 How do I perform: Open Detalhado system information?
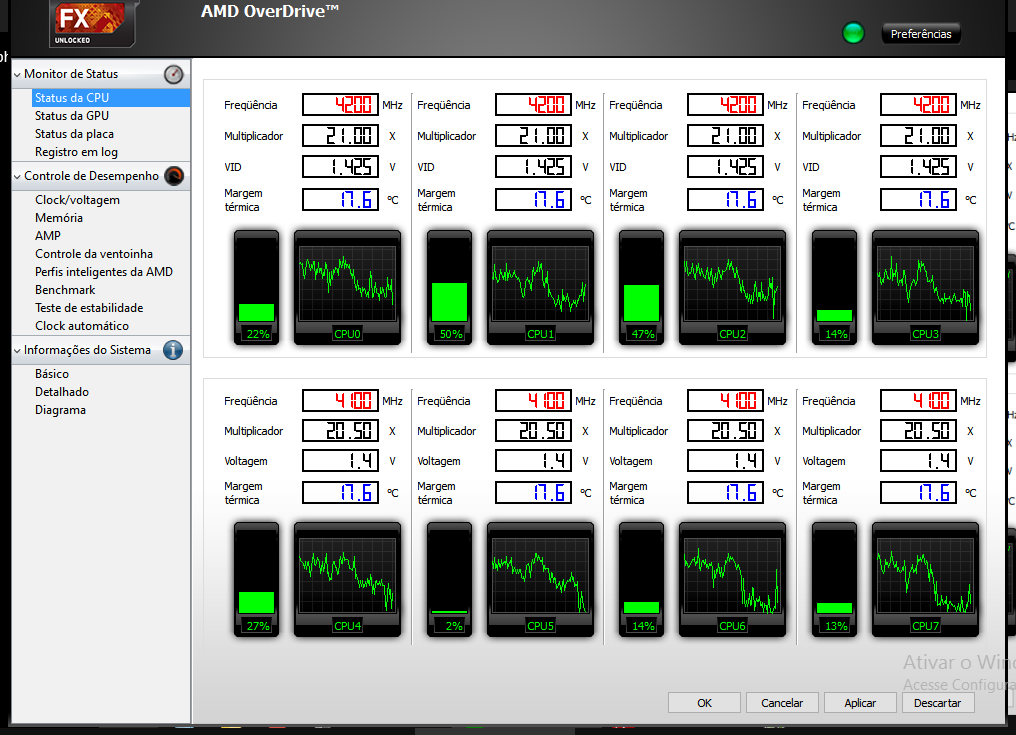(x=62, y=392)
